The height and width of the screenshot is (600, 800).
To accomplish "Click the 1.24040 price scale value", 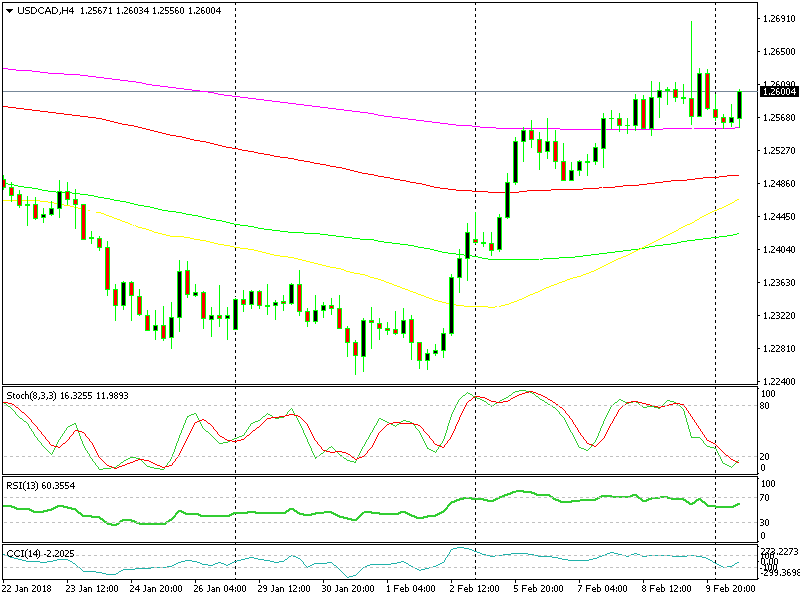I will pyautogui.click(x=779, y=249).
